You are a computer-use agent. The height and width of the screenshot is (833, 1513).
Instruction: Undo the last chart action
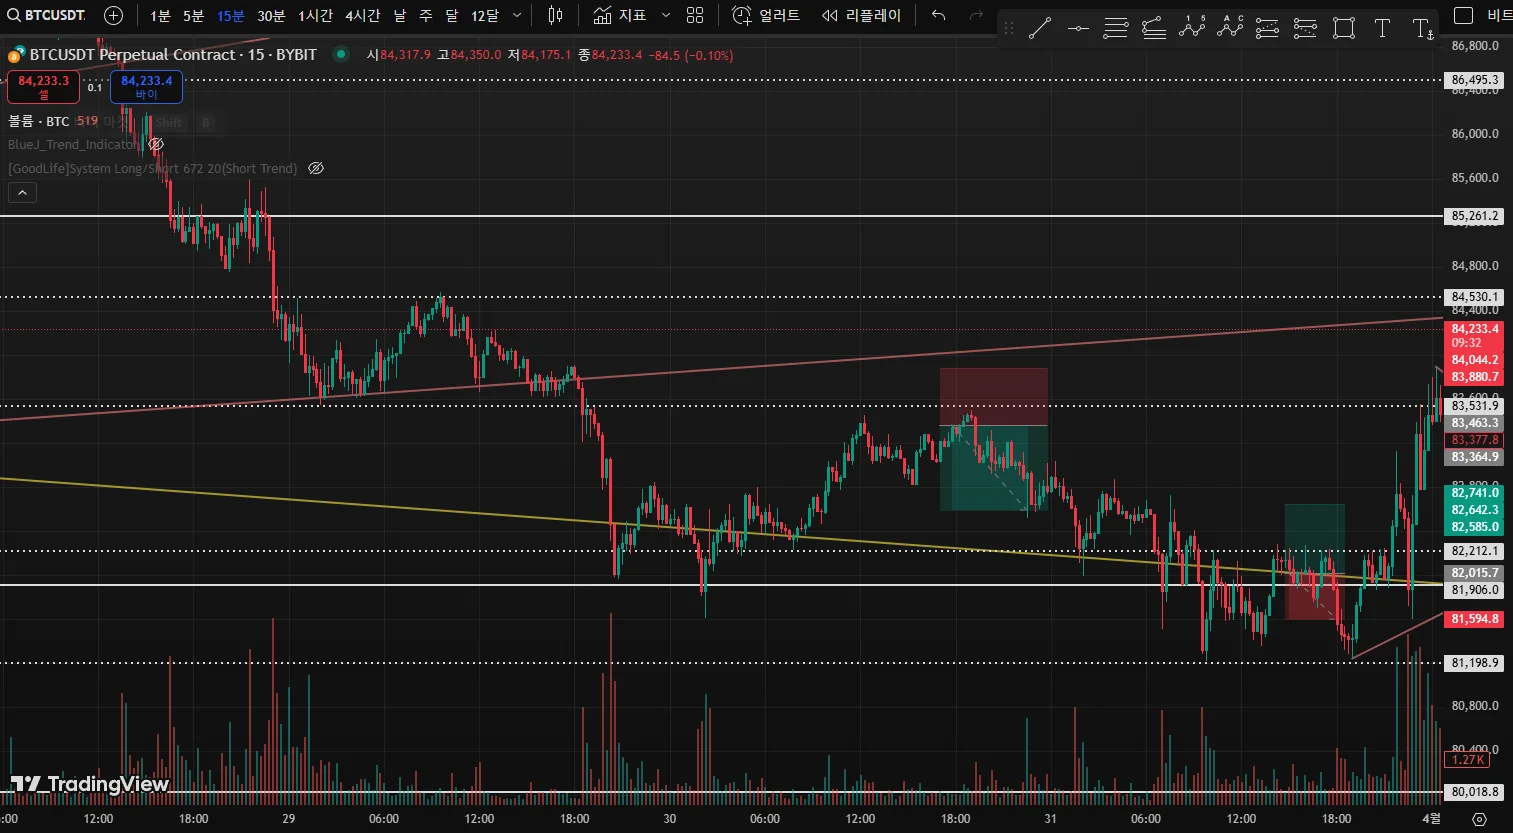pos(938,16)
